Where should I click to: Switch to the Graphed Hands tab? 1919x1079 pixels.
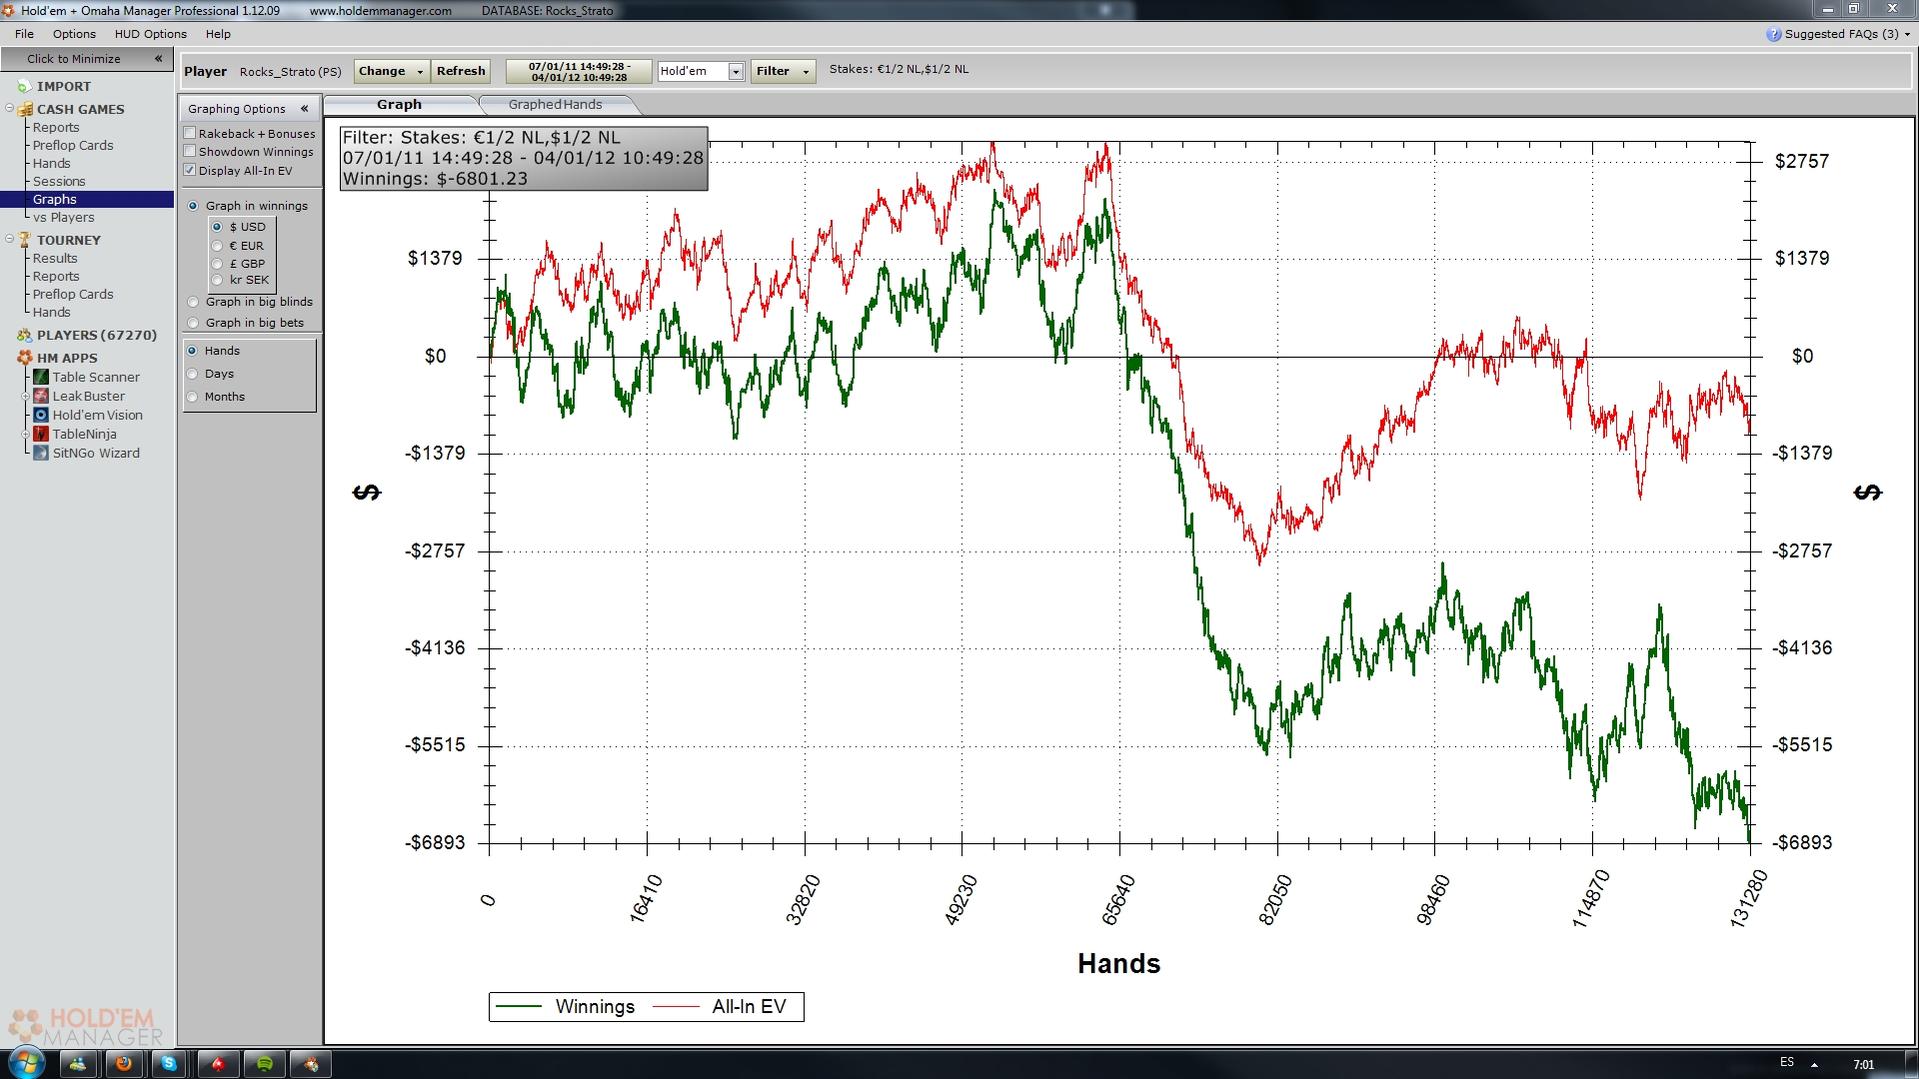point(555,105)
